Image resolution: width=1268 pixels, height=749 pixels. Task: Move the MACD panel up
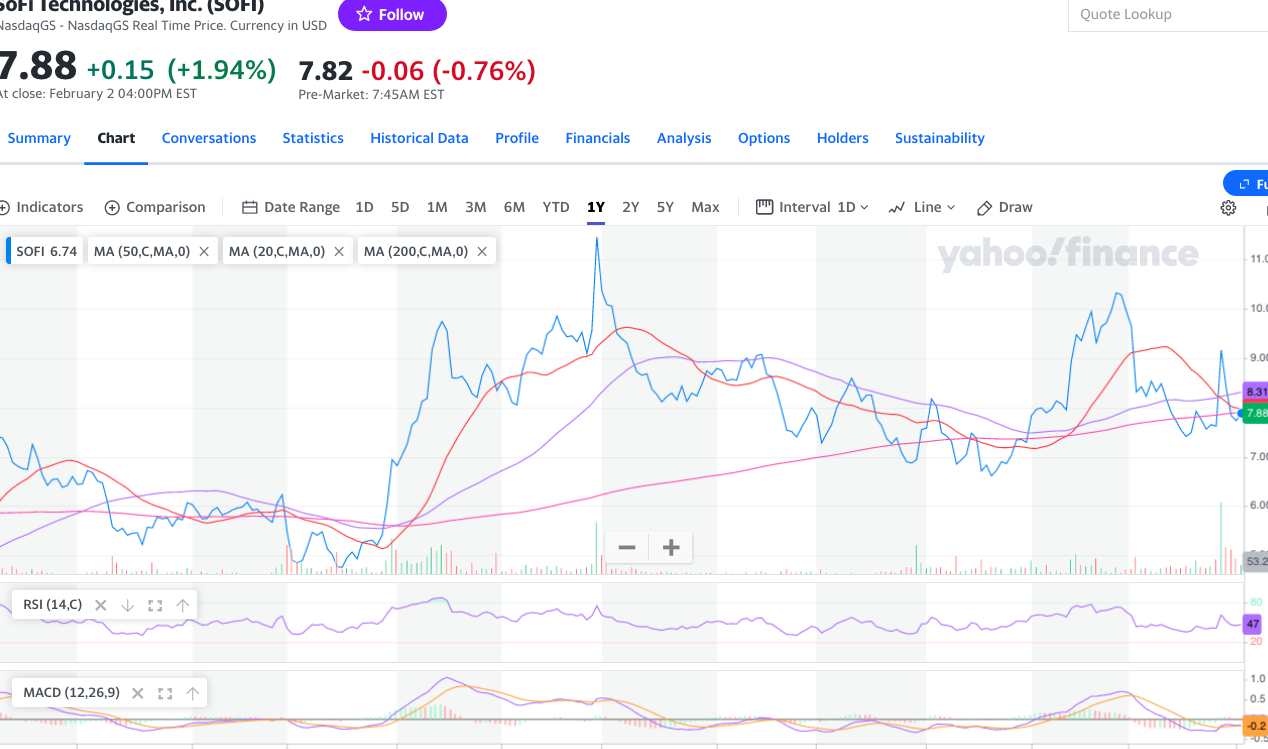(x=193, y=693)
